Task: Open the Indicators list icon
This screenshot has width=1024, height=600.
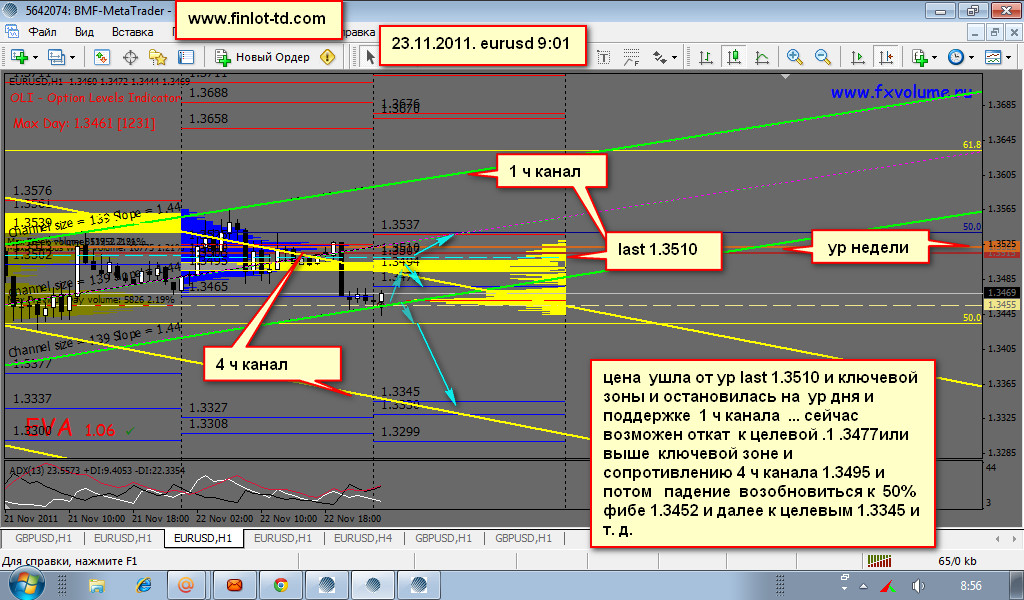Action: (x=920, y=57)
